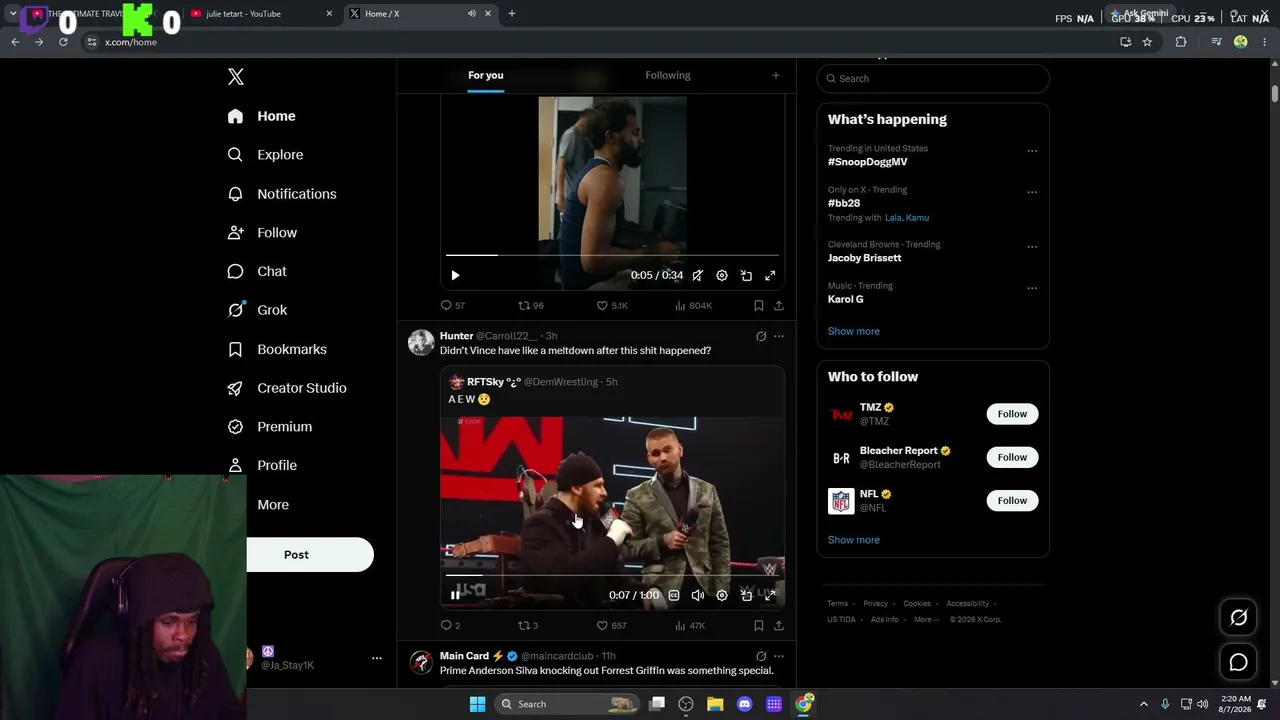Screen dimensions: 1280x720
Task: Bookmark this page with the star icon
Action: coord(1147,42)
